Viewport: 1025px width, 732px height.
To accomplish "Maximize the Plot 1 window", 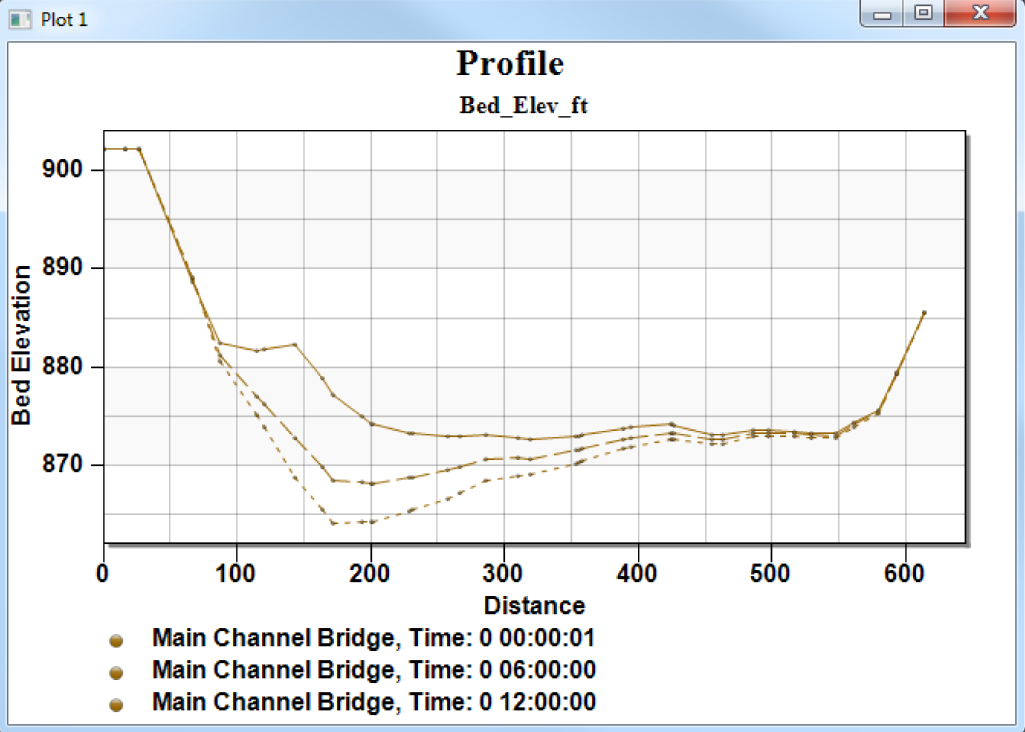I will (924, 14).
